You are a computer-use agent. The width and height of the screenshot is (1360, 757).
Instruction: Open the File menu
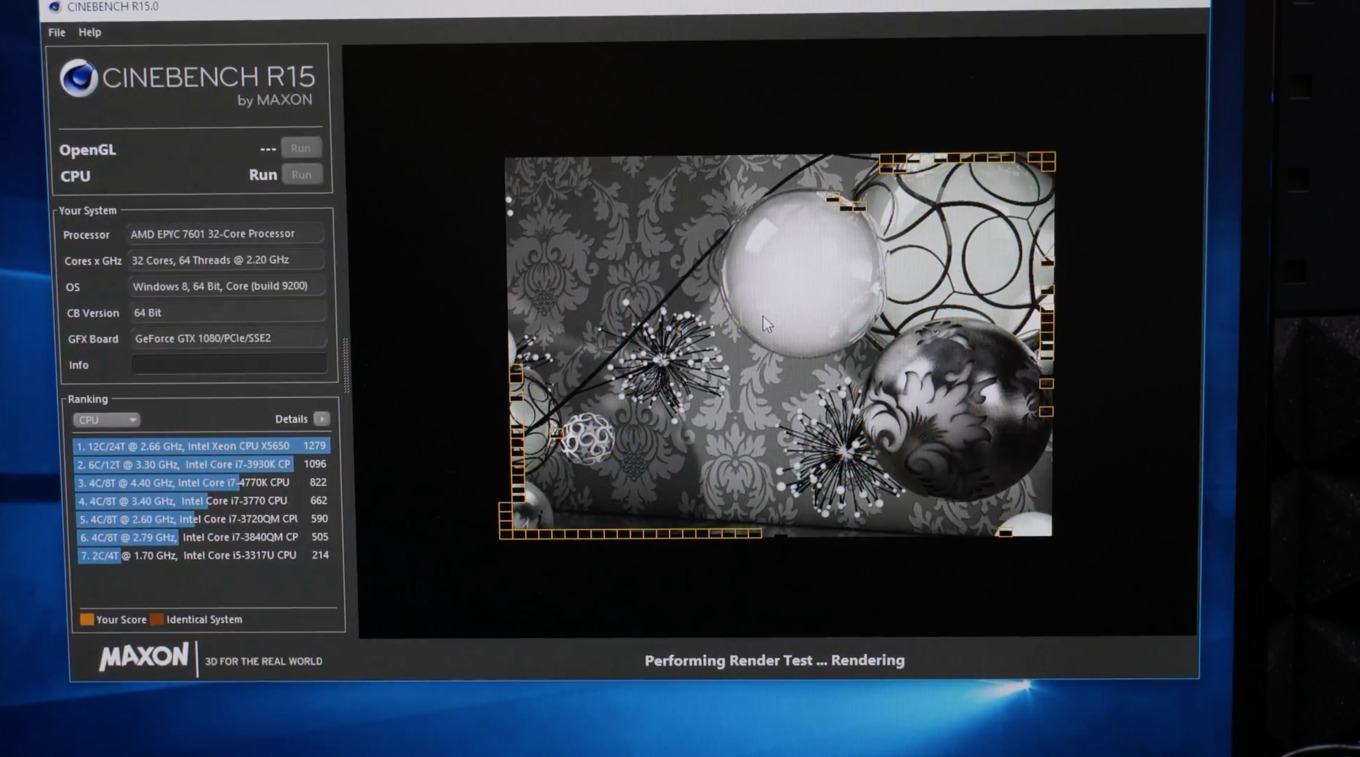(x=57, y=32)
